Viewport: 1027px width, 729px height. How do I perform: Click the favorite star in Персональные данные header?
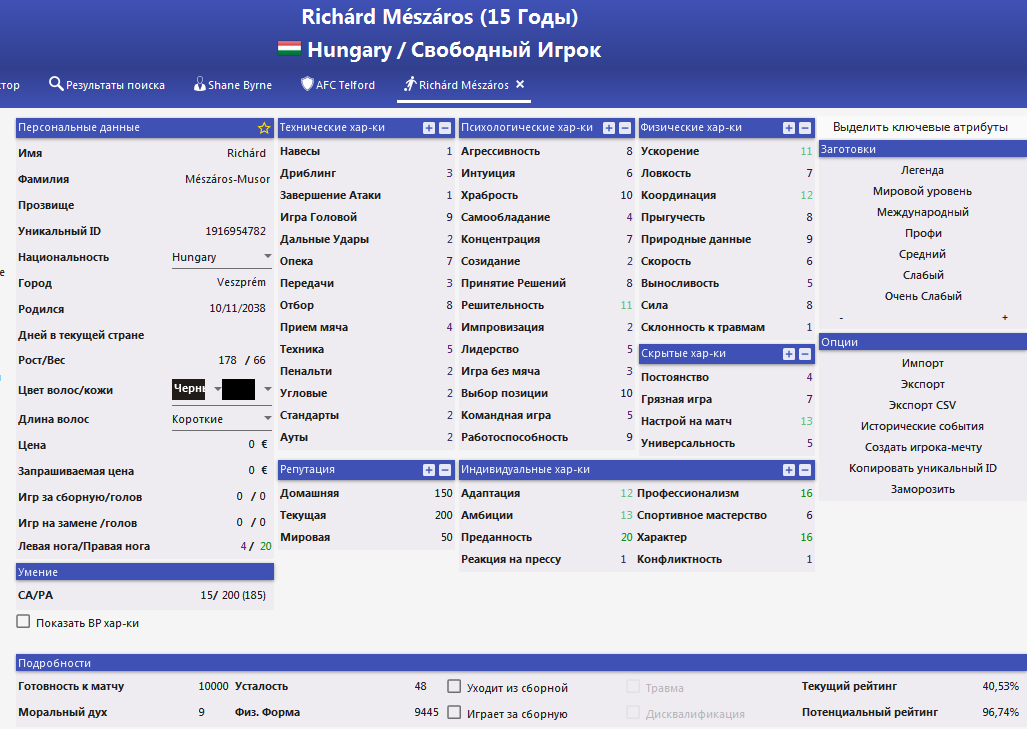coord(264,128)
